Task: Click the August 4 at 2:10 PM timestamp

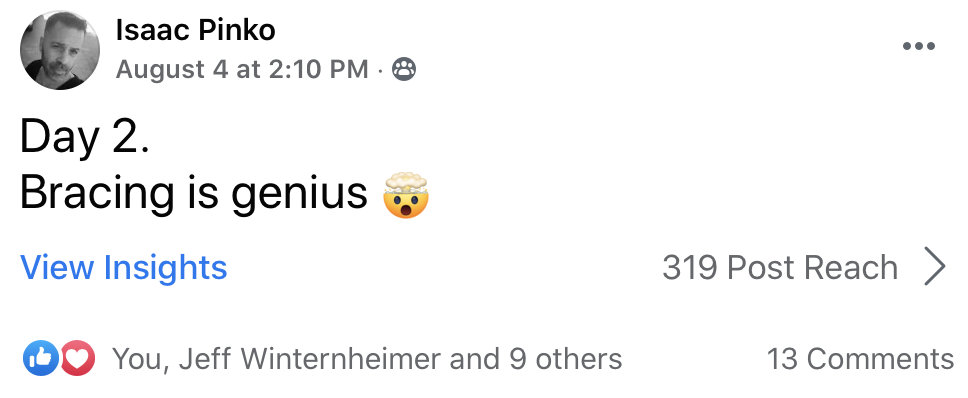Action: (242, 69)
